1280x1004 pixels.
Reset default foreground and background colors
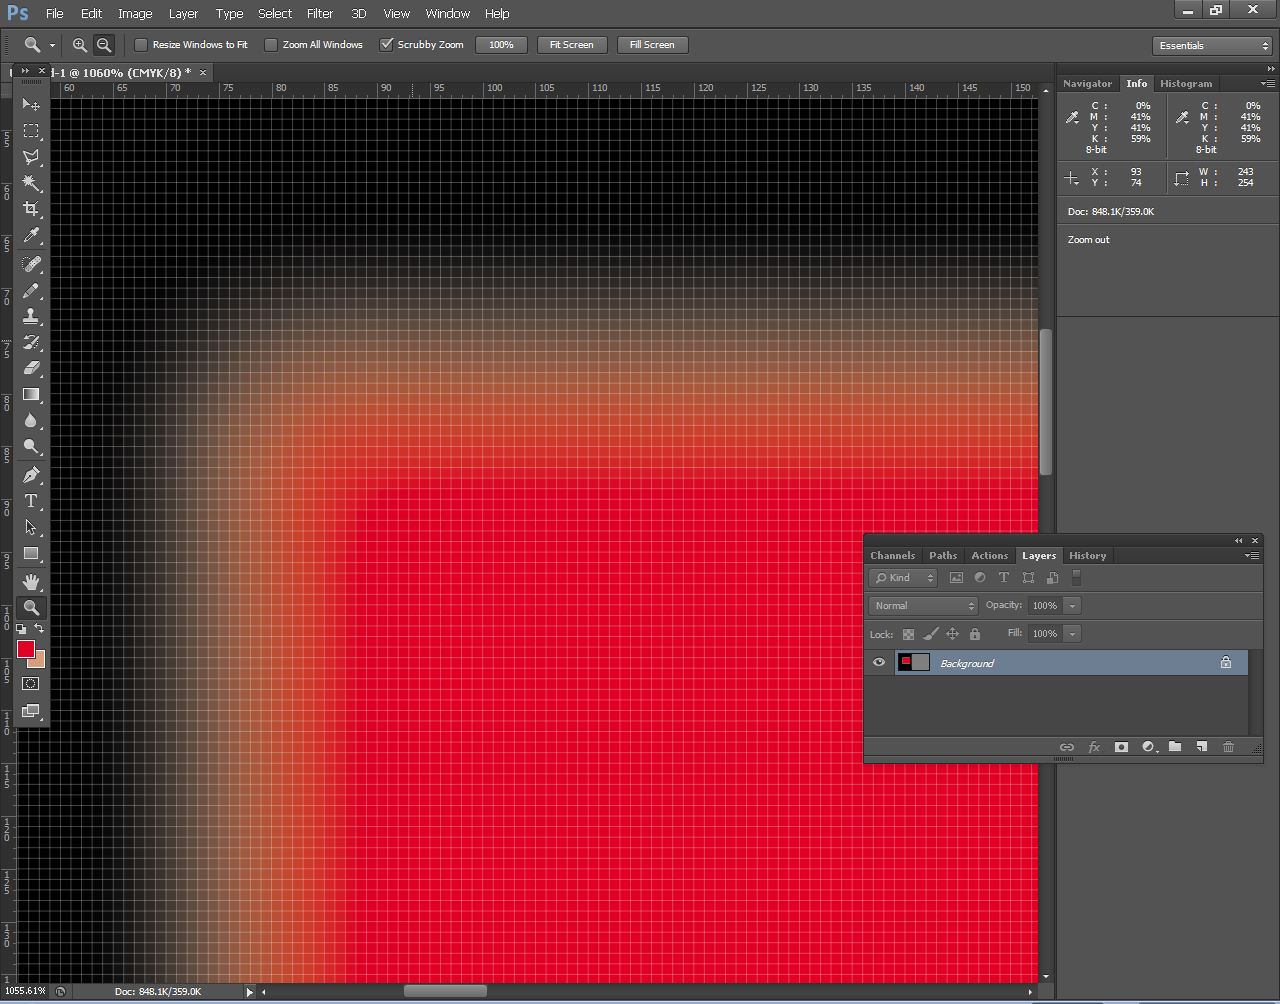coord(21,629)
